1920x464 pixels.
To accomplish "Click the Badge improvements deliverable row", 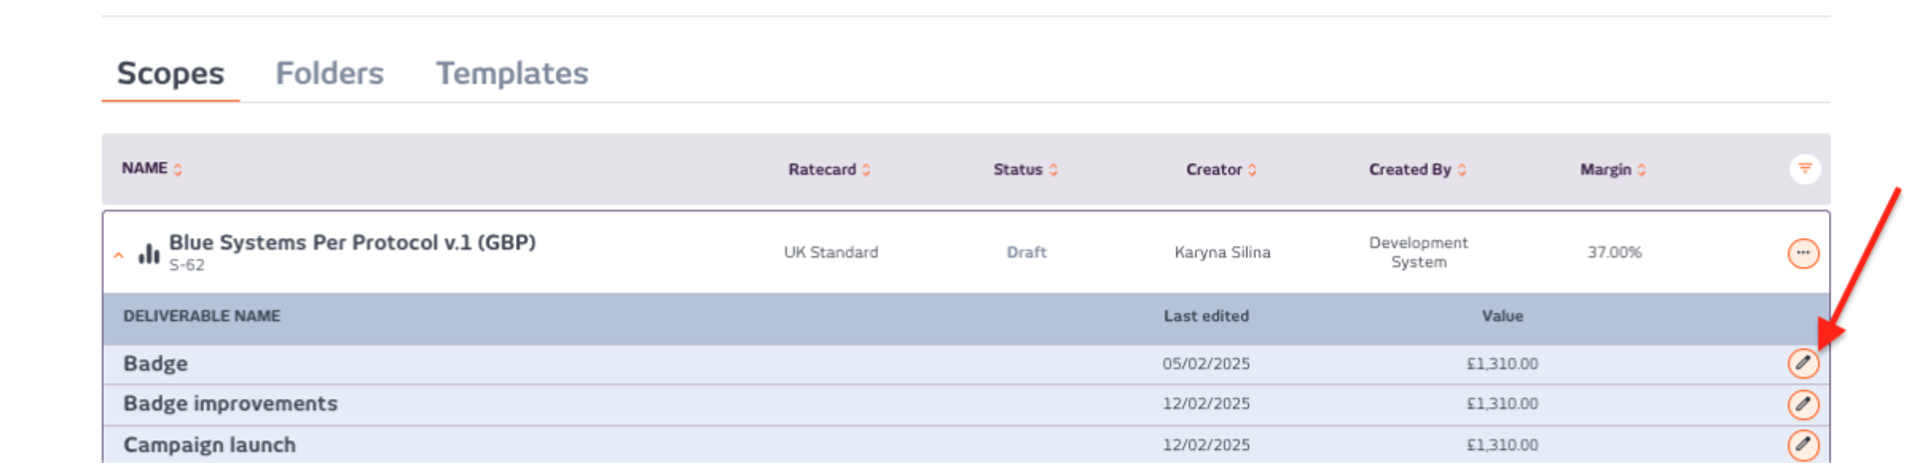I will [x=966, y=404].
